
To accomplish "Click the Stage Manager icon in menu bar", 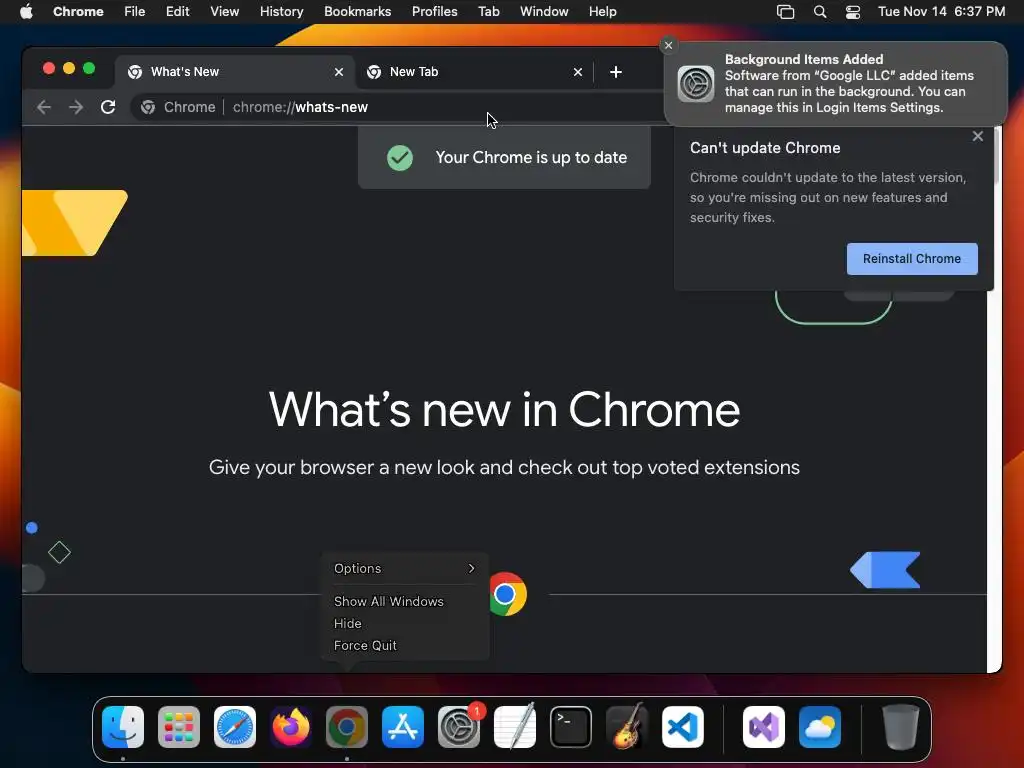I will 786,12.
